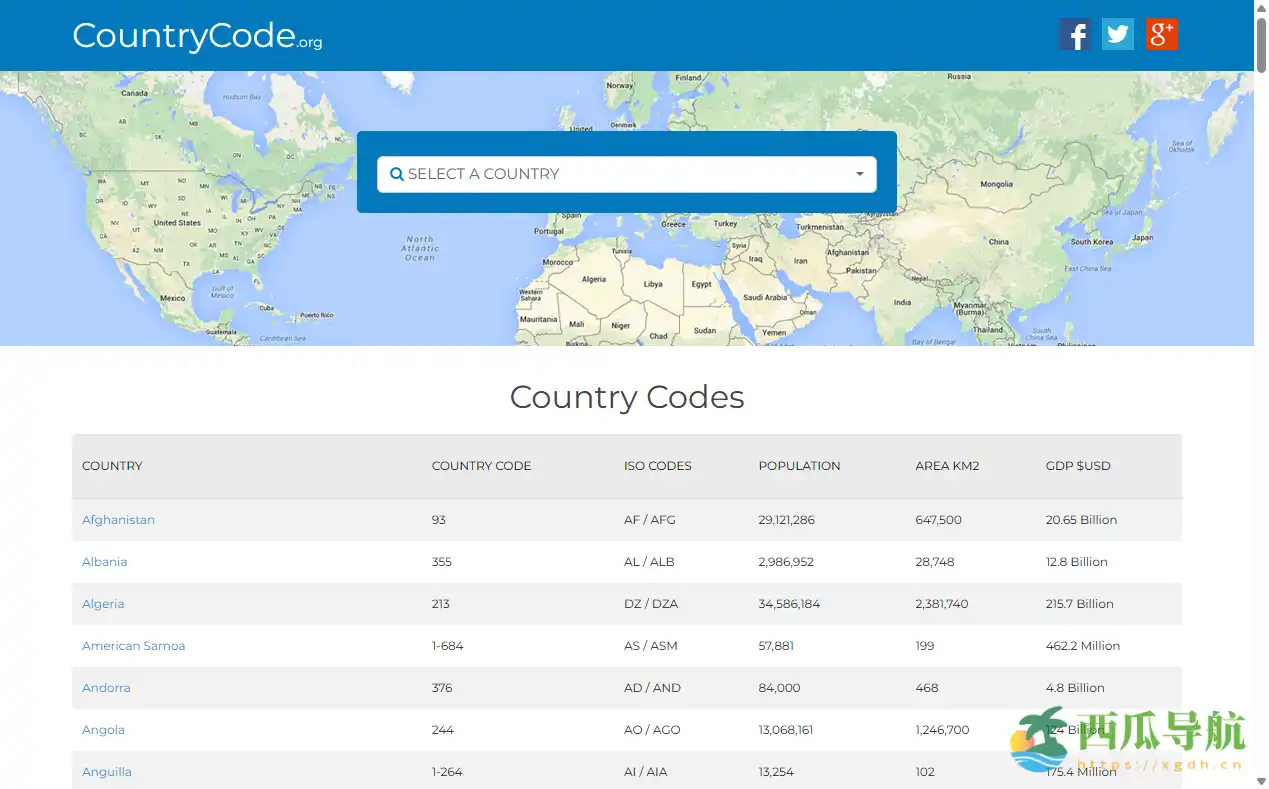Screen dimensions: 1269x789
Task: Open the CountryCode.org Facebook page
Action: [x=1075, y=33]
